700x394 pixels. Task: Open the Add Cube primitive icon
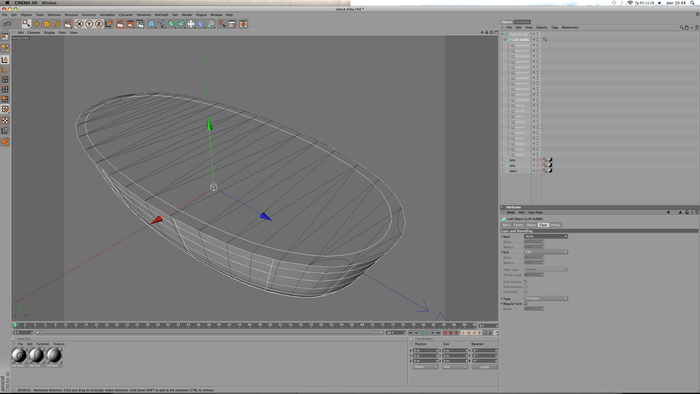click(152, 24)
